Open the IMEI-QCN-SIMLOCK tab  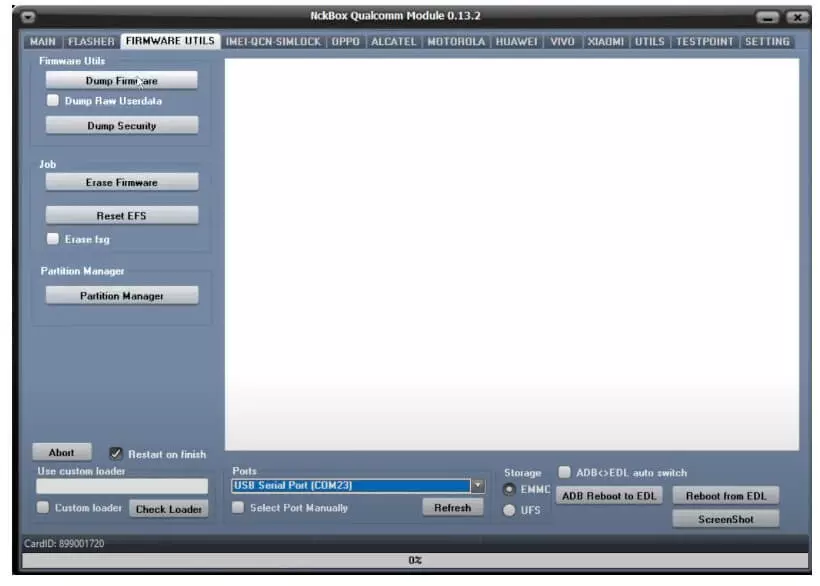click(273, 42)
